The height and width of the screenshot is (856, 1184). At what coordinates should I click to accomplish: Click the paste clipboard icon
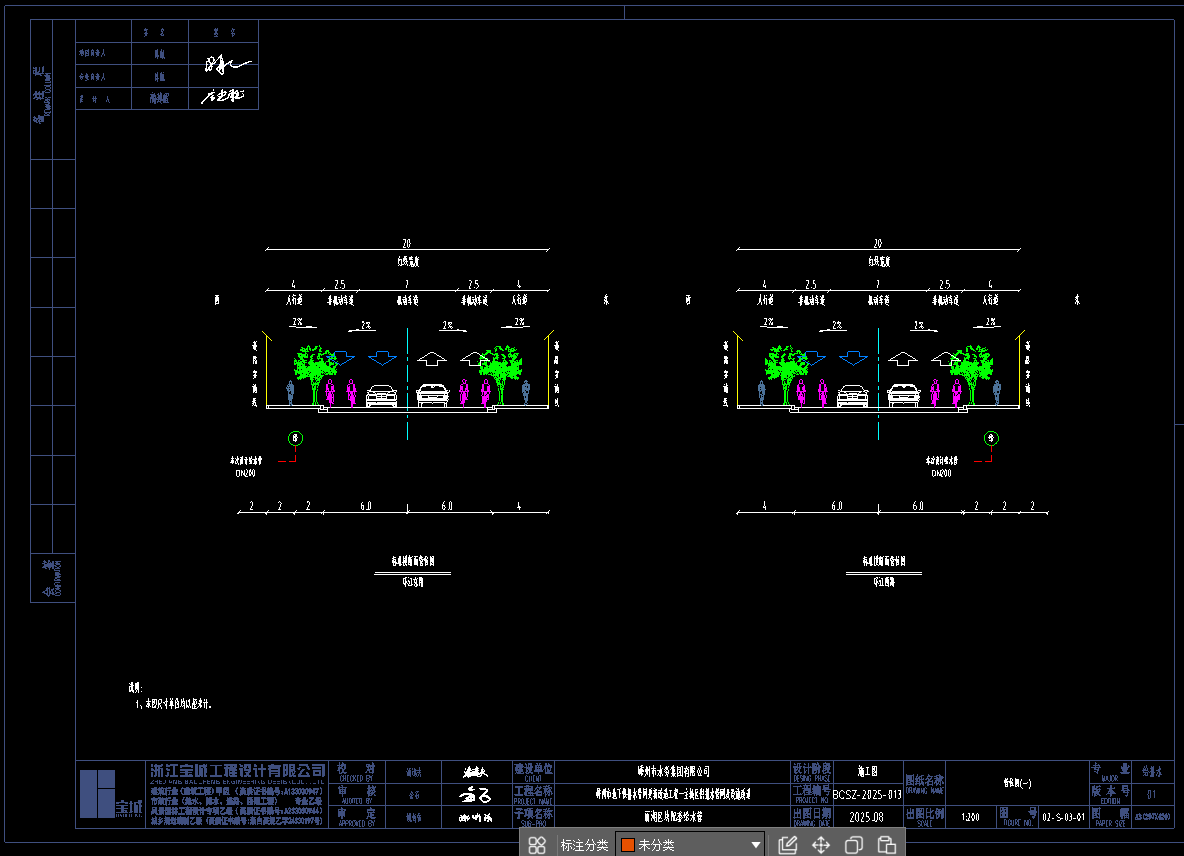click(x=886, y=845)
